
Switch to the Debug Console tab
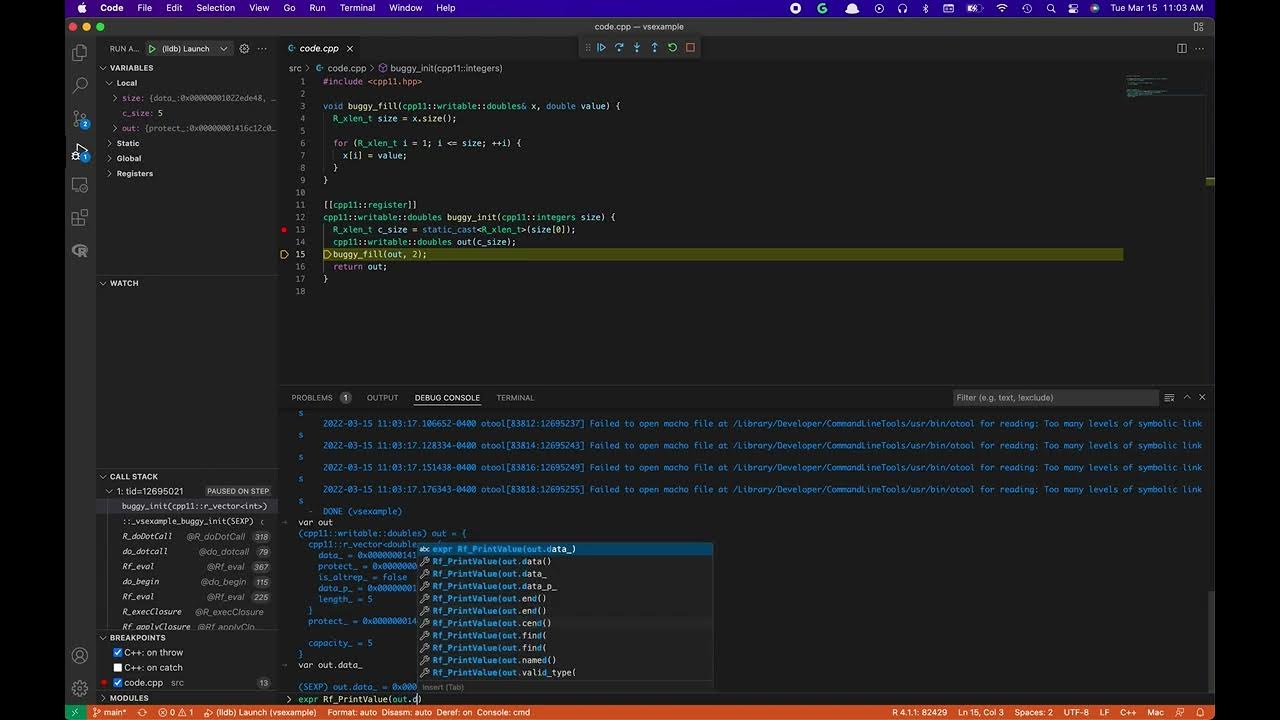(447, 397)
